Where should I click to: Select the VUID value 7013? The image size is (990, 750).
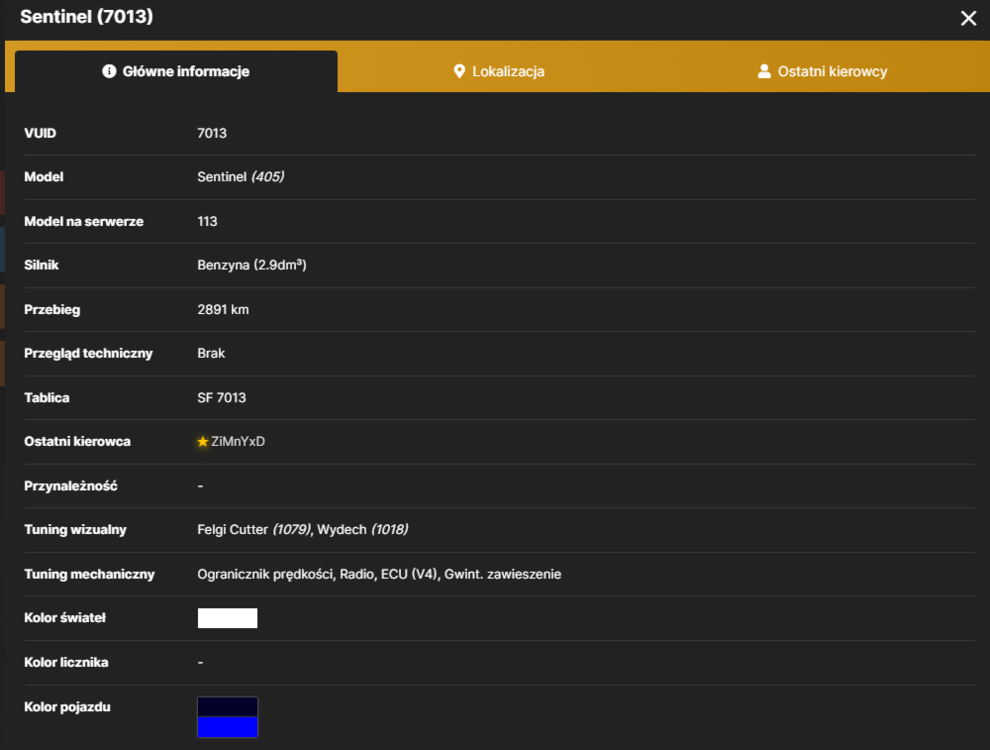click(x=212, y=133)
